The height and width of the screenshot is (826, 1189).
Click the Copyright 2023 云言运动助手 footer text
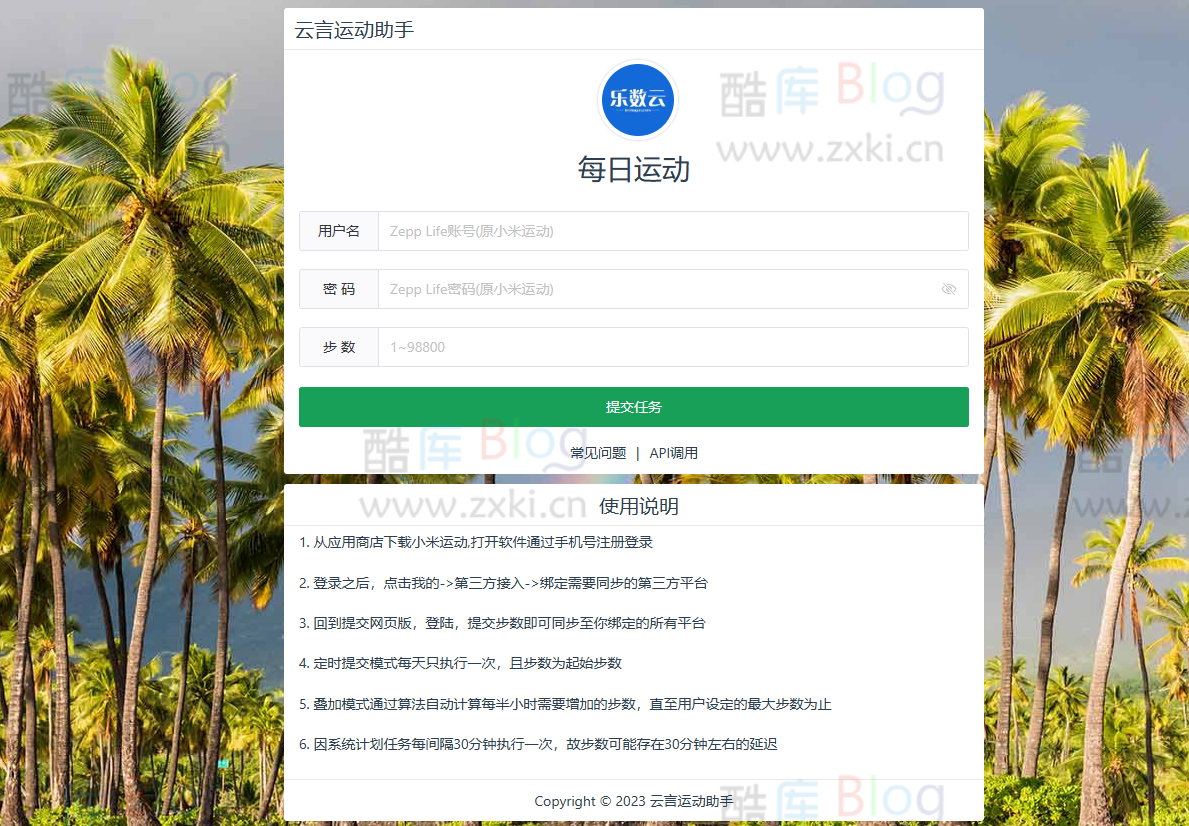click(634, 801)
